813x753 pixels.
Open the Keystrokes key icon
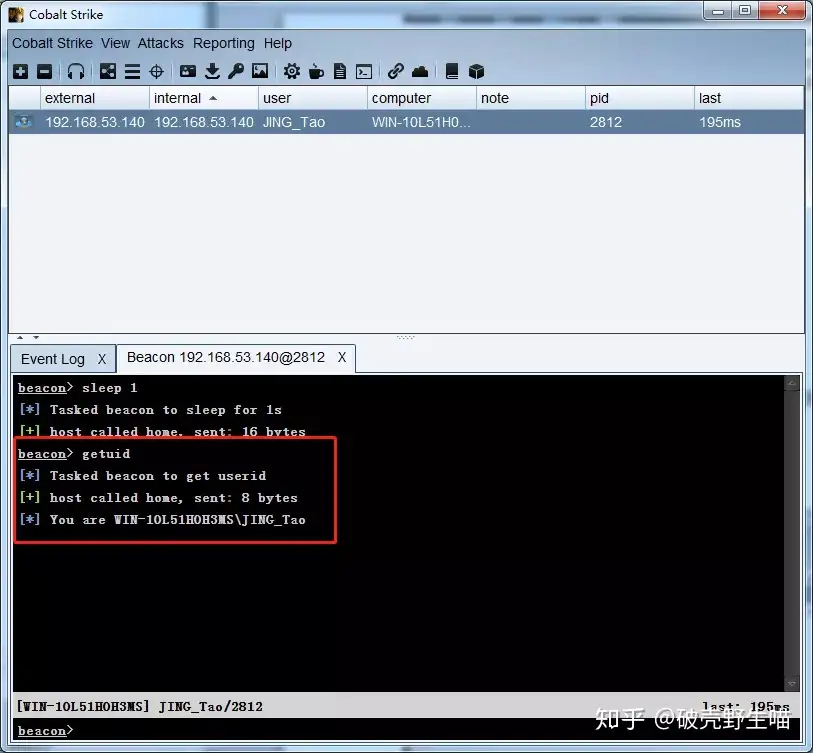pyautogui.click(x=236, y=71)
